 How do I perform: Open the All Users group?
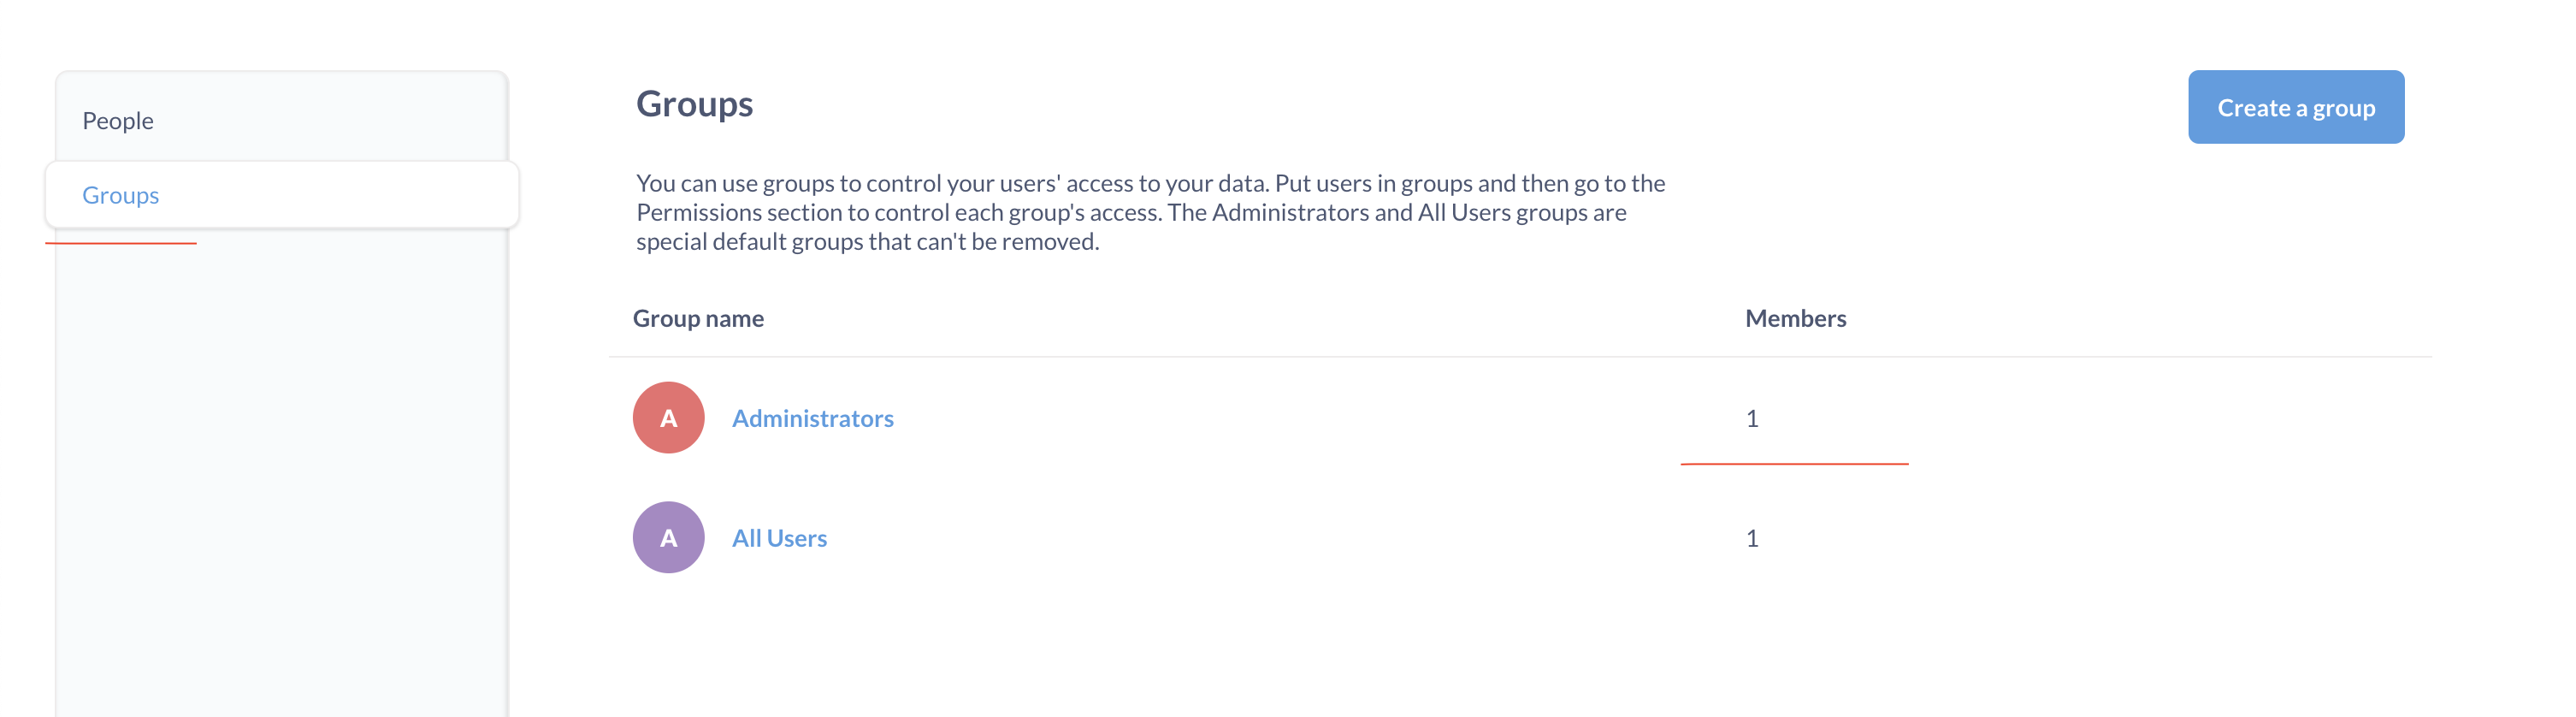[779, 537]
